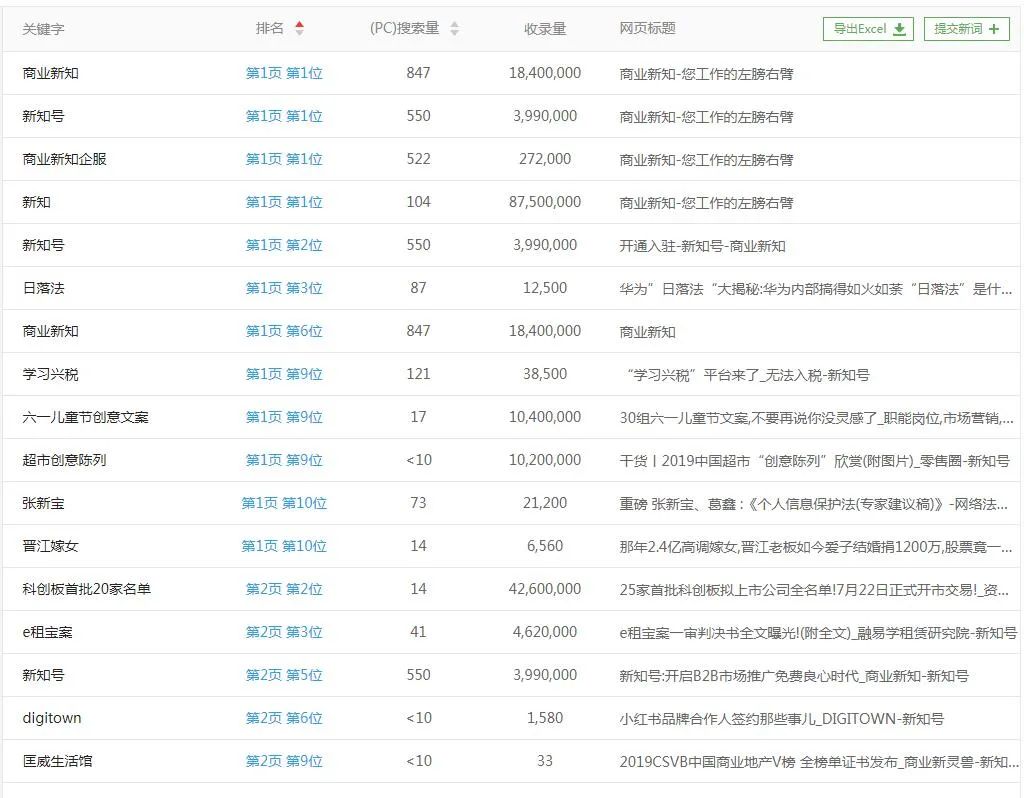
Task: Select the keyword 商业新知企服
Action: pyautogui.click(x=64, y=159)
